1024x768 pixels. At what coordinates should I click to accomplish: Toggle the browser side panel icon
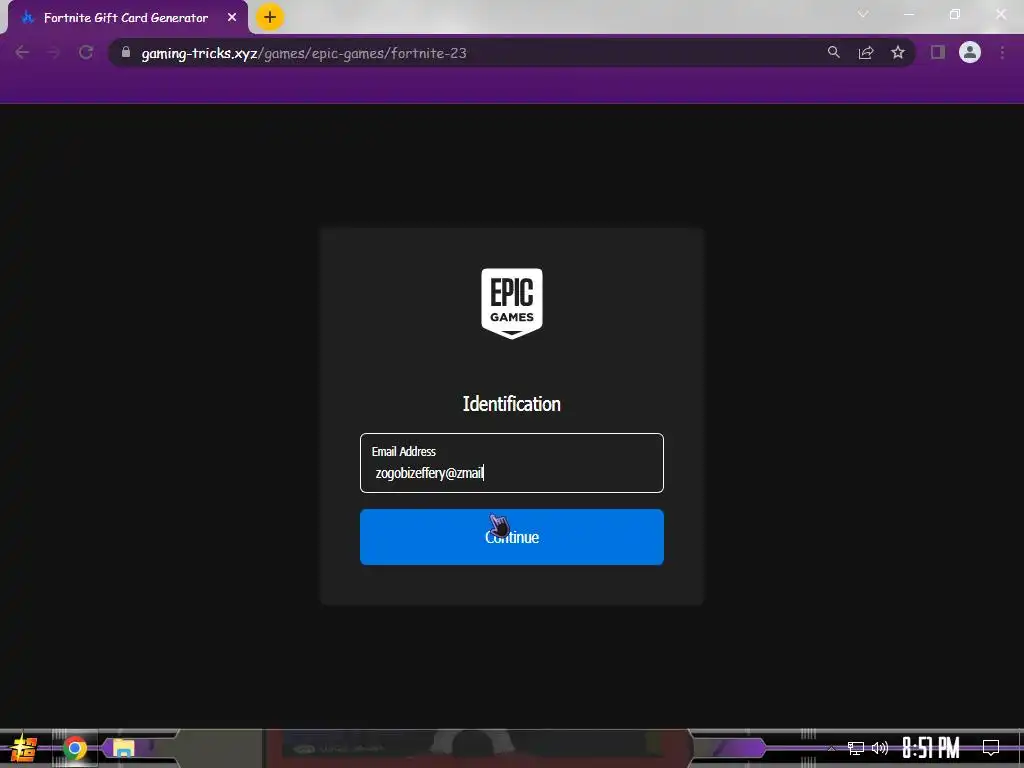point(938,52)
